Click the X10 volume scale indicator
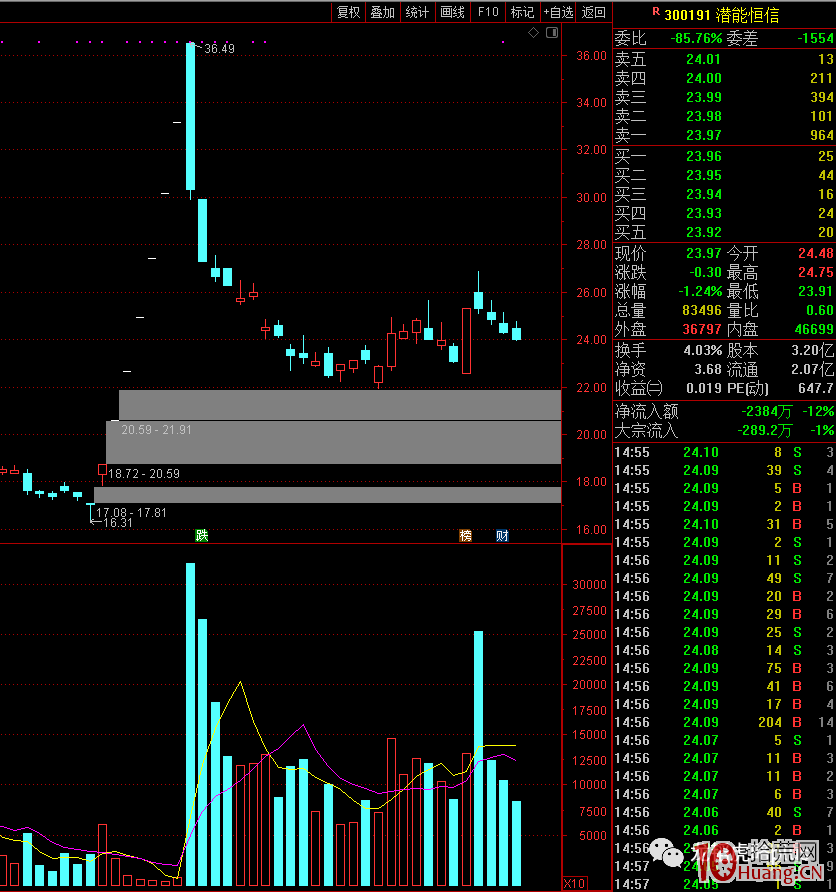Screen dimensions: 836x892 coord(574,883)
